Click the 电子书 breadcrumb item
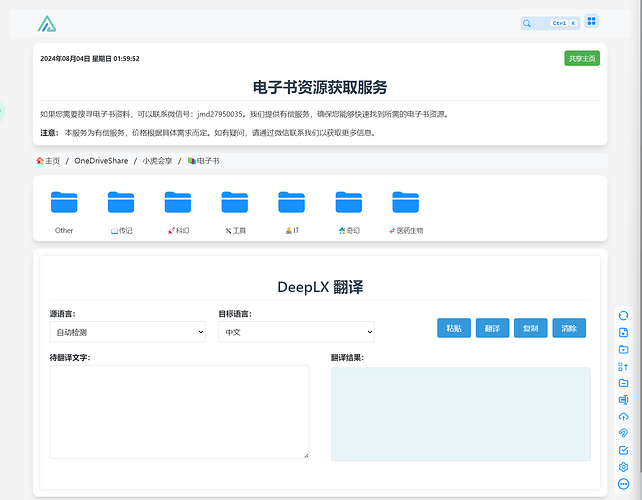Viewport: 642px width, 500px height. pos(203,161)
